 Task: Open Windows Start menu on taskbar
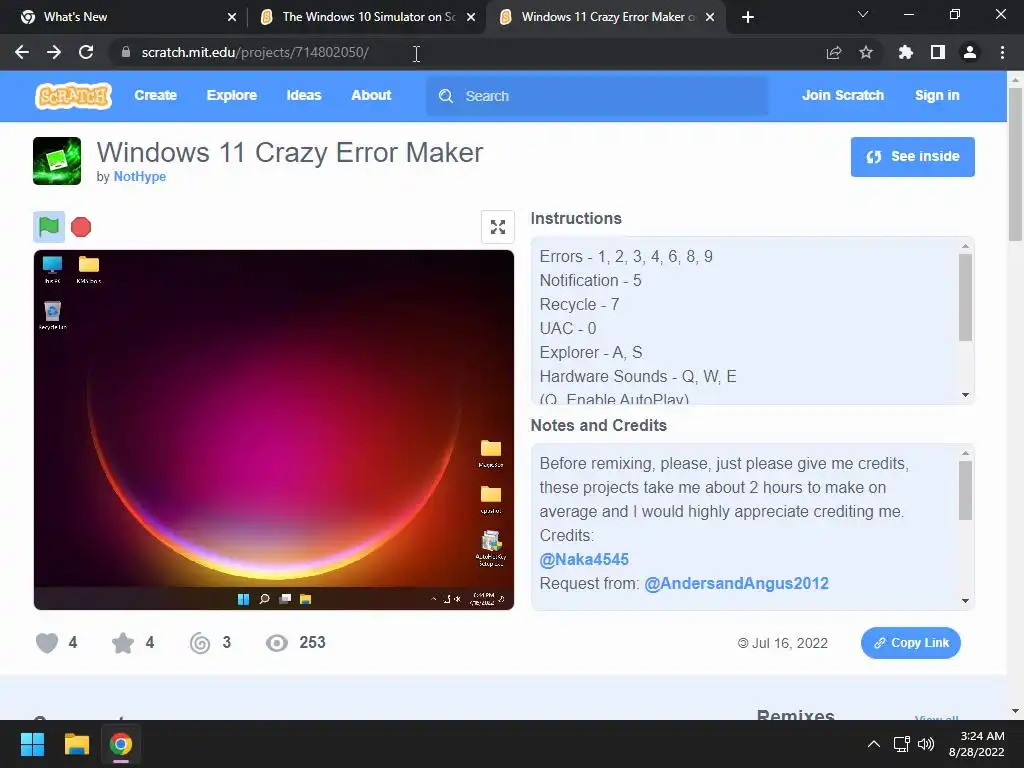[x=32, y=744]
